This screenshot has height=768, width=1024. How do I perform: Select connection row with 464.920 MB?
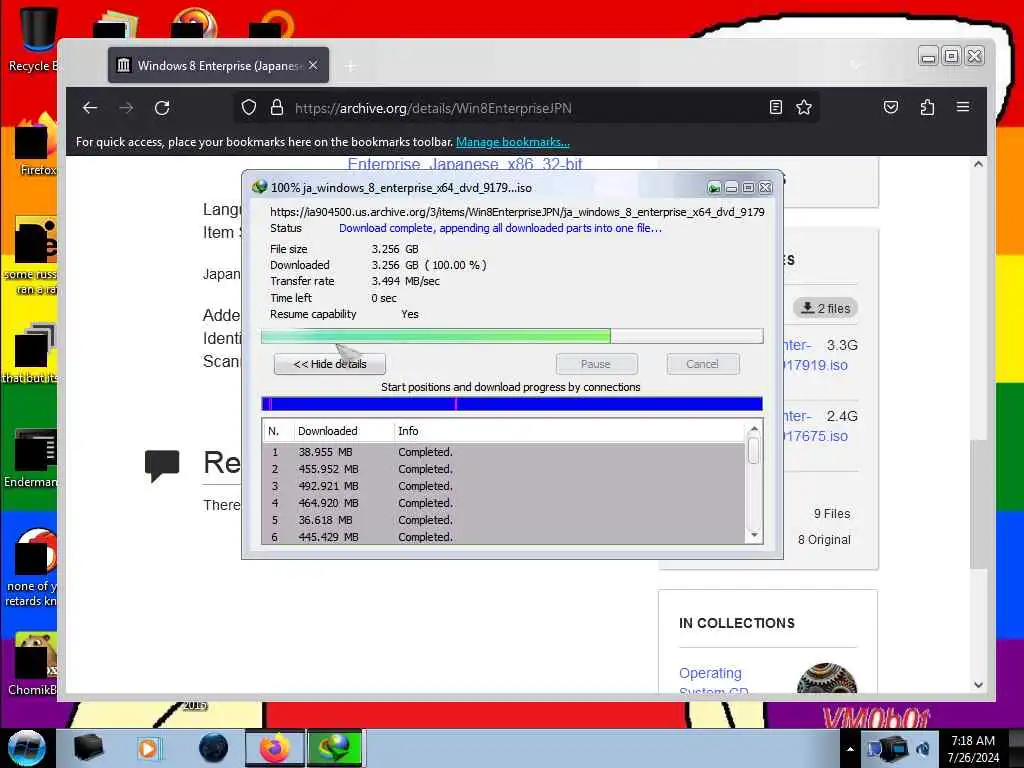coord(503,503)
